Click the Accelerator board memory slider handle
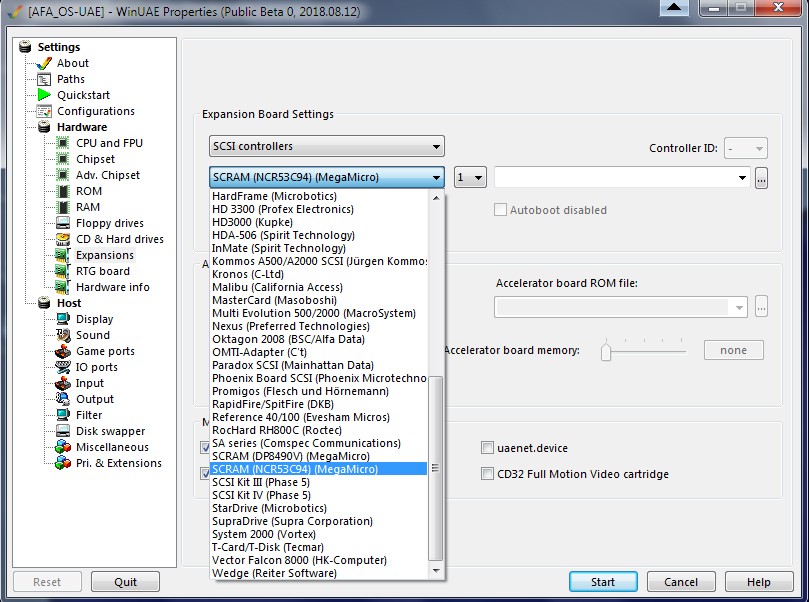Viewport: 809px width, 602px height. (605, 351)
